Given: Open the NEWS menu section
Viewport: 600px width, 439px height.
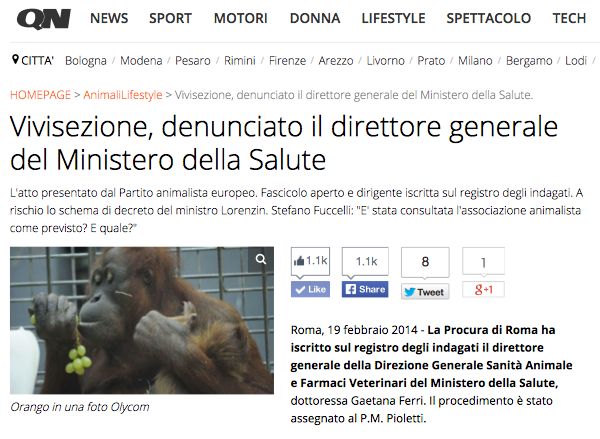Looking at the screenshot, I should pyautogui.click(x=109, y=18).
